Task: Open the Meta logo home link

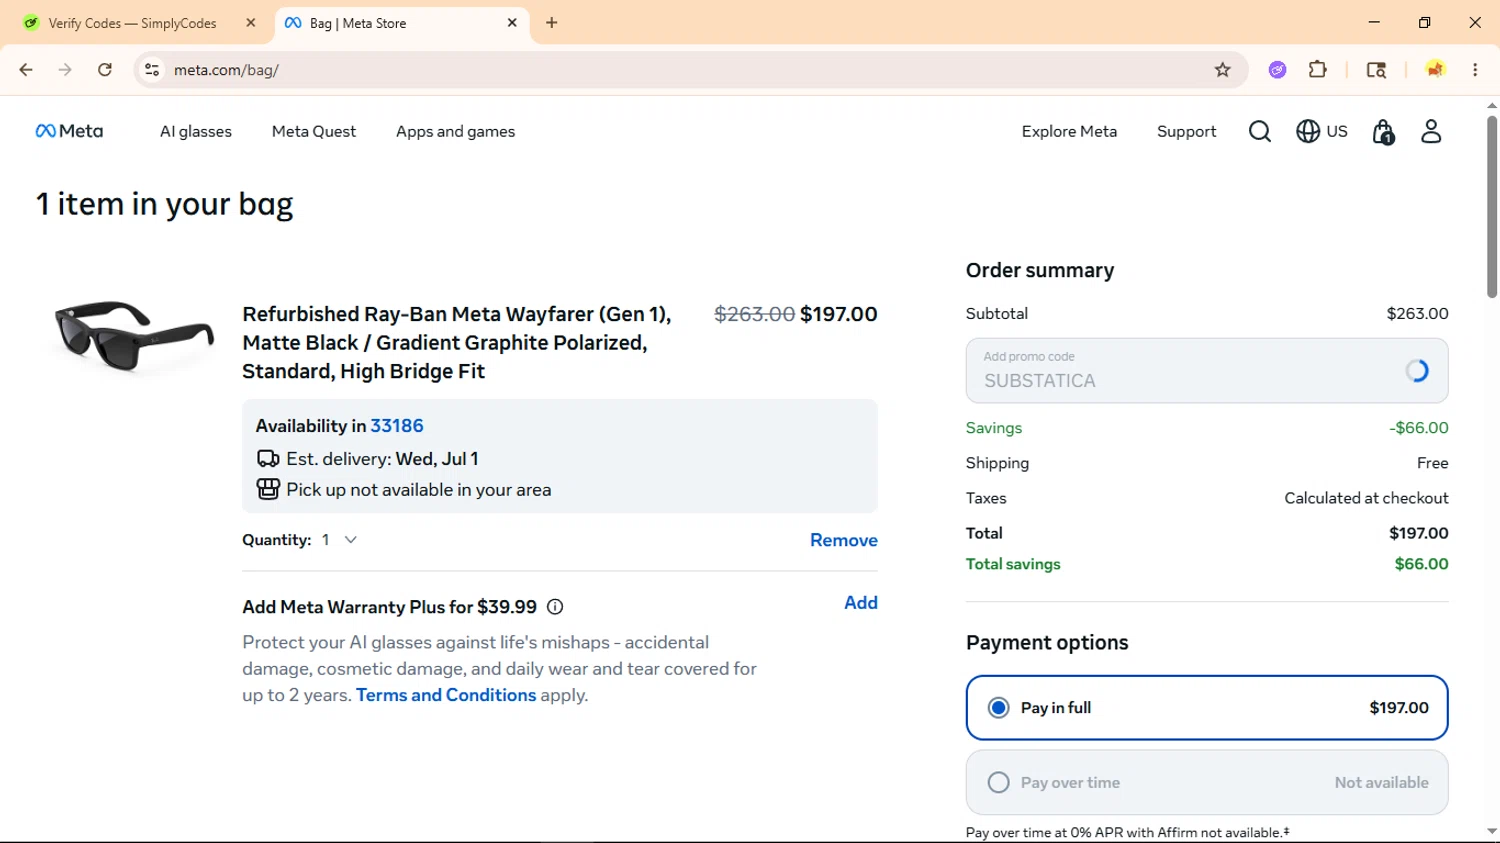Action: (69, 131)
